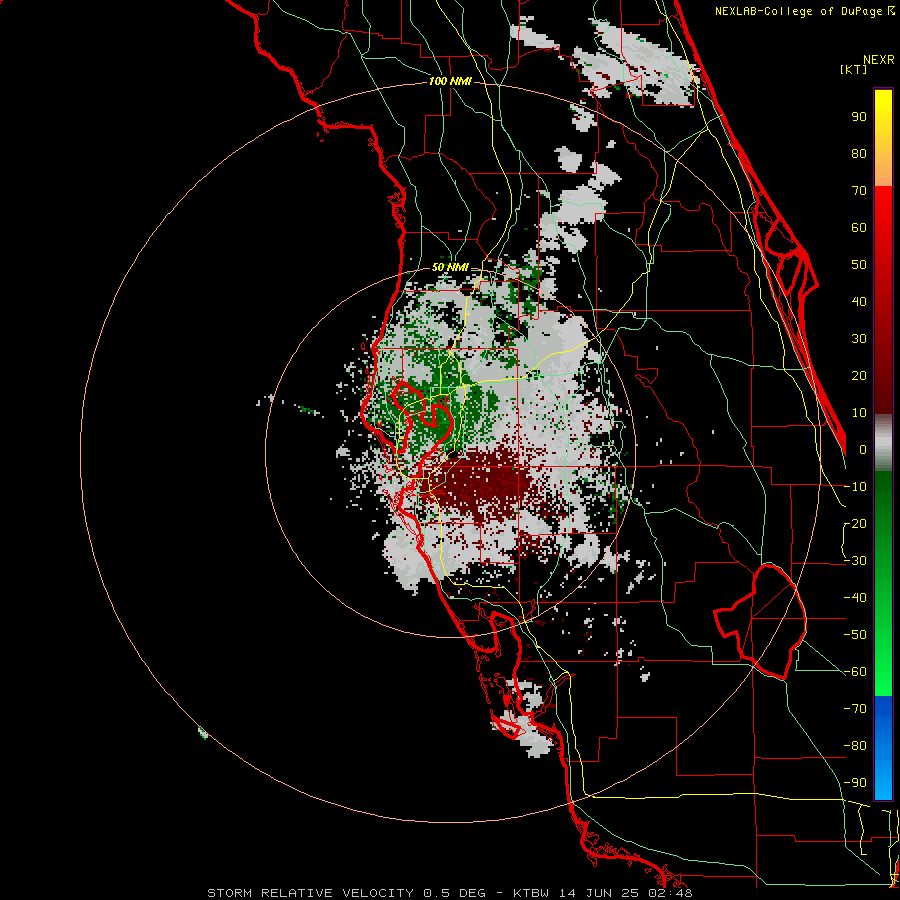Click the 0 value on velocity scale
This screenshot has width=900, height=900.
(x=863, y=450)
